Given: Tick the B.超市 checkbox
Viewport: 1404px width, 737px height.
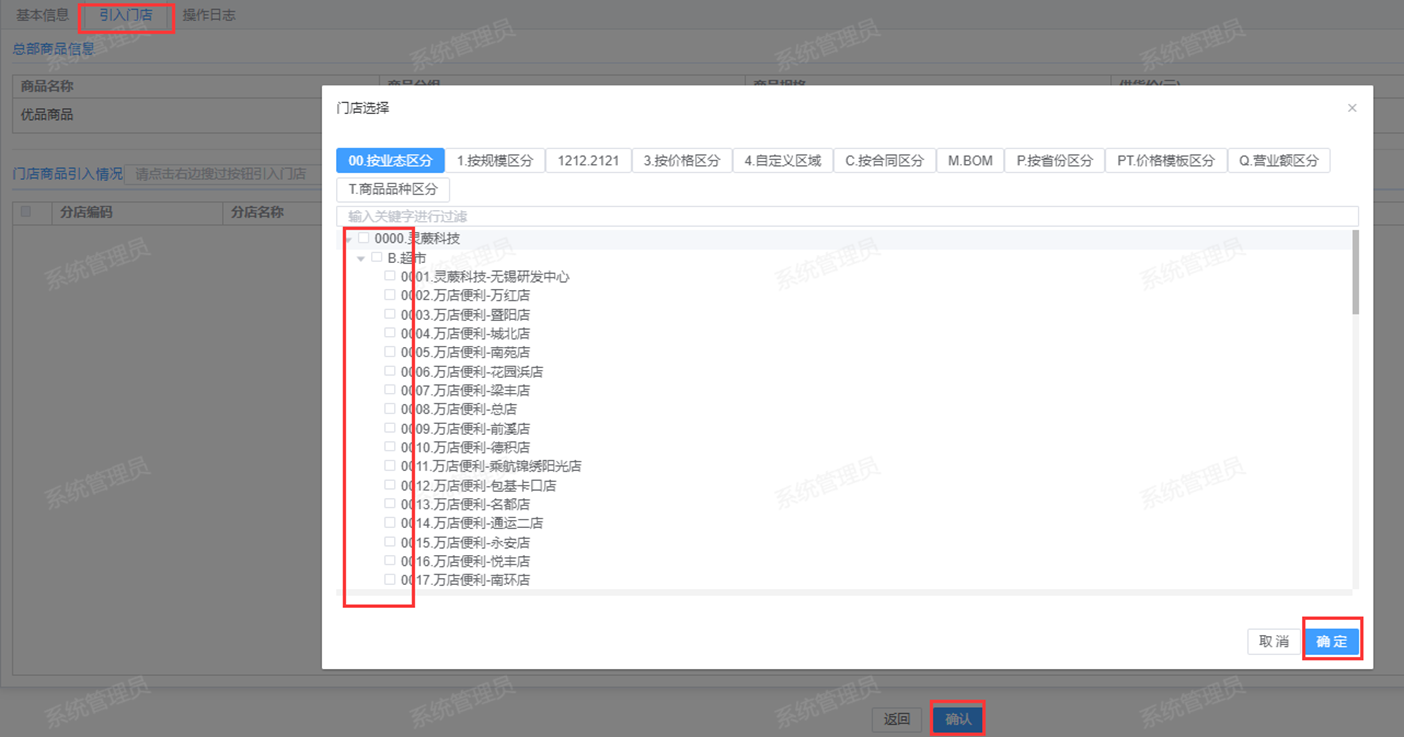Looking at the screenshot, I should click(x=377, y=257).
